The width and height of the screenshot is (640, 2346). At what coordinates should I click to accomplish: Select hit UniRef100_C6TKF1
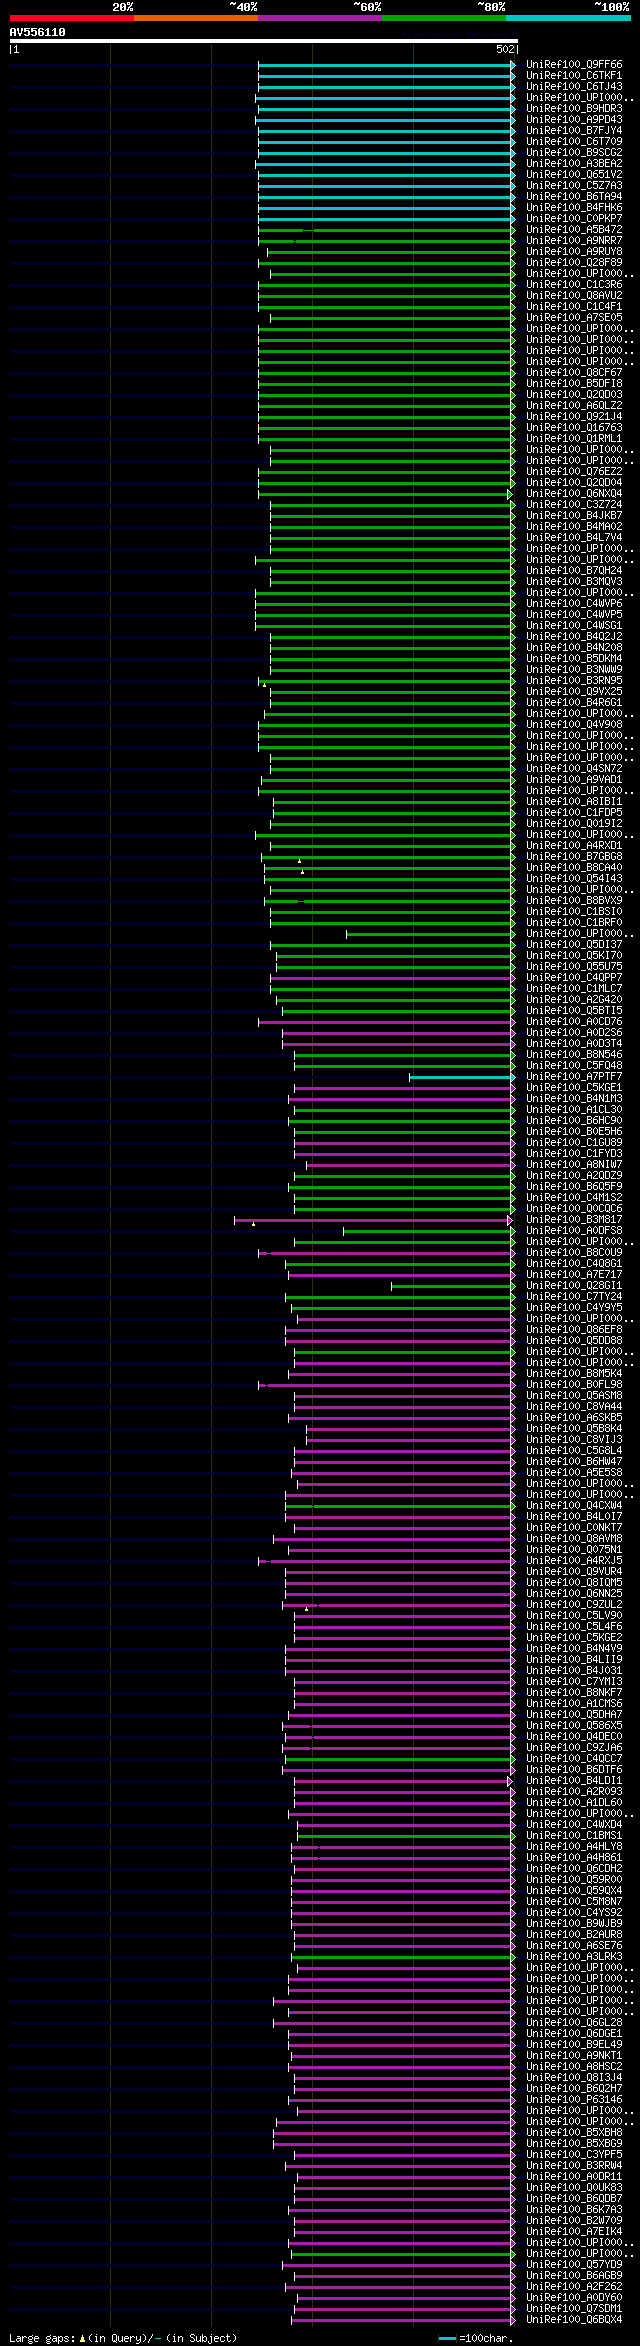click(574, 76)
